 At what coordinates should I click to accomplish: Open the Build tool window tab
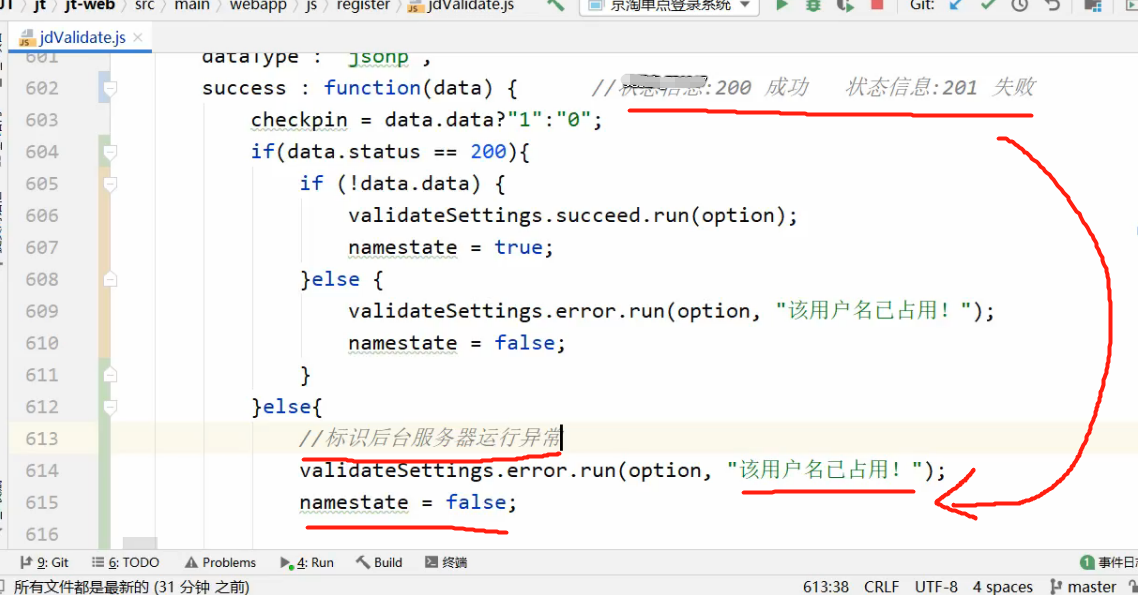click(379, 562)
